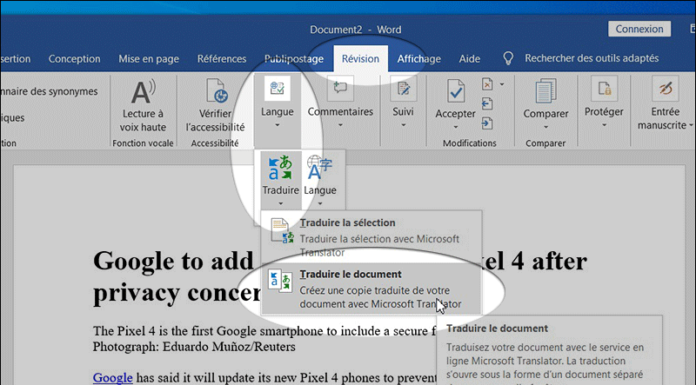The width and height of the screenshot is (696, 385).
Task: Click the Comparer documents icon
Action: tap(546, 91)
